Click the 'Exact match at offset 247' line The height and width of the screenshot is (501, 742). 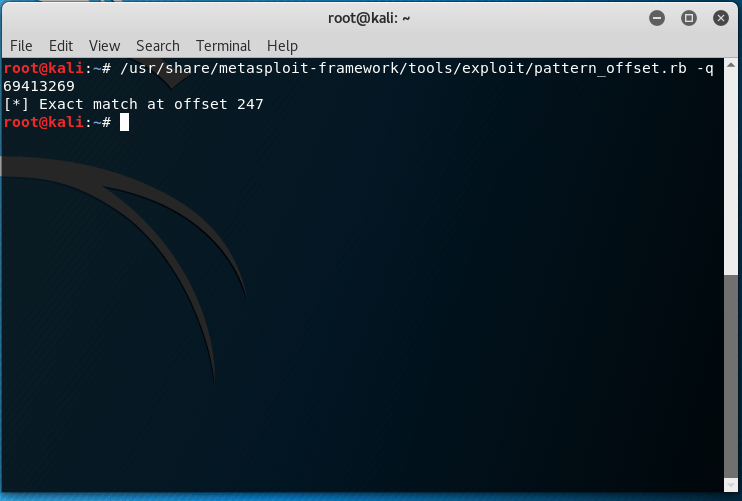click(x=133, y=104)
